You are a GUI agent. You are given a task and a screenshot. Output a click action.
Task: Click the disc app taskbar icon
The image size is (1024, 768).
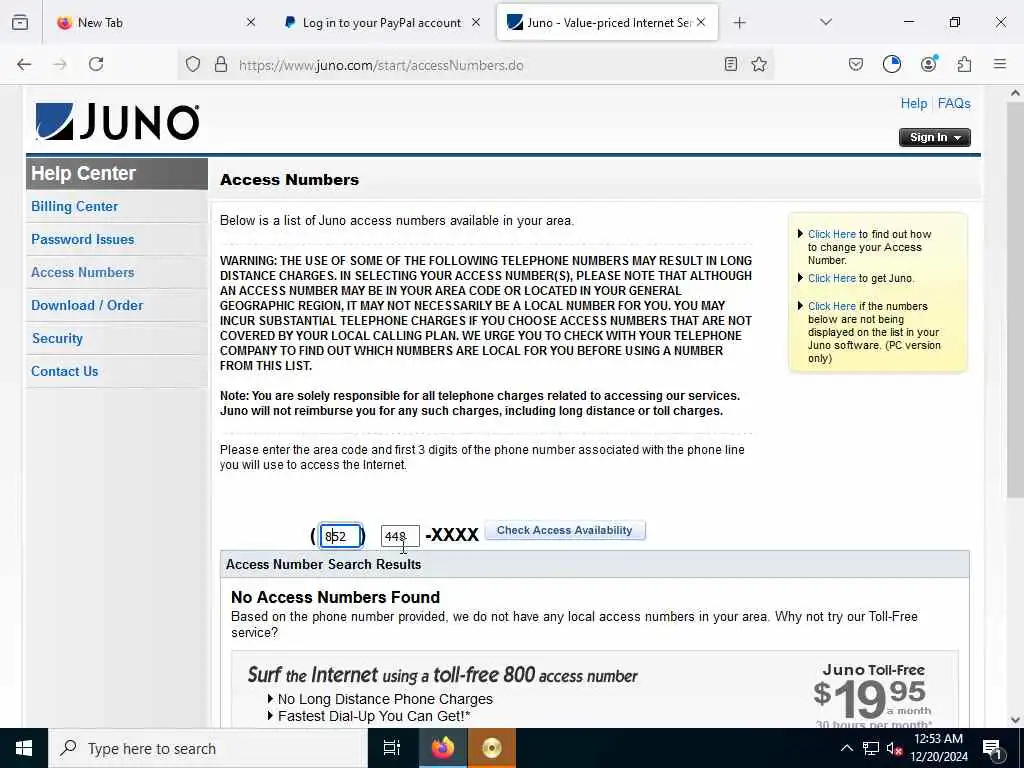(492, 748)
